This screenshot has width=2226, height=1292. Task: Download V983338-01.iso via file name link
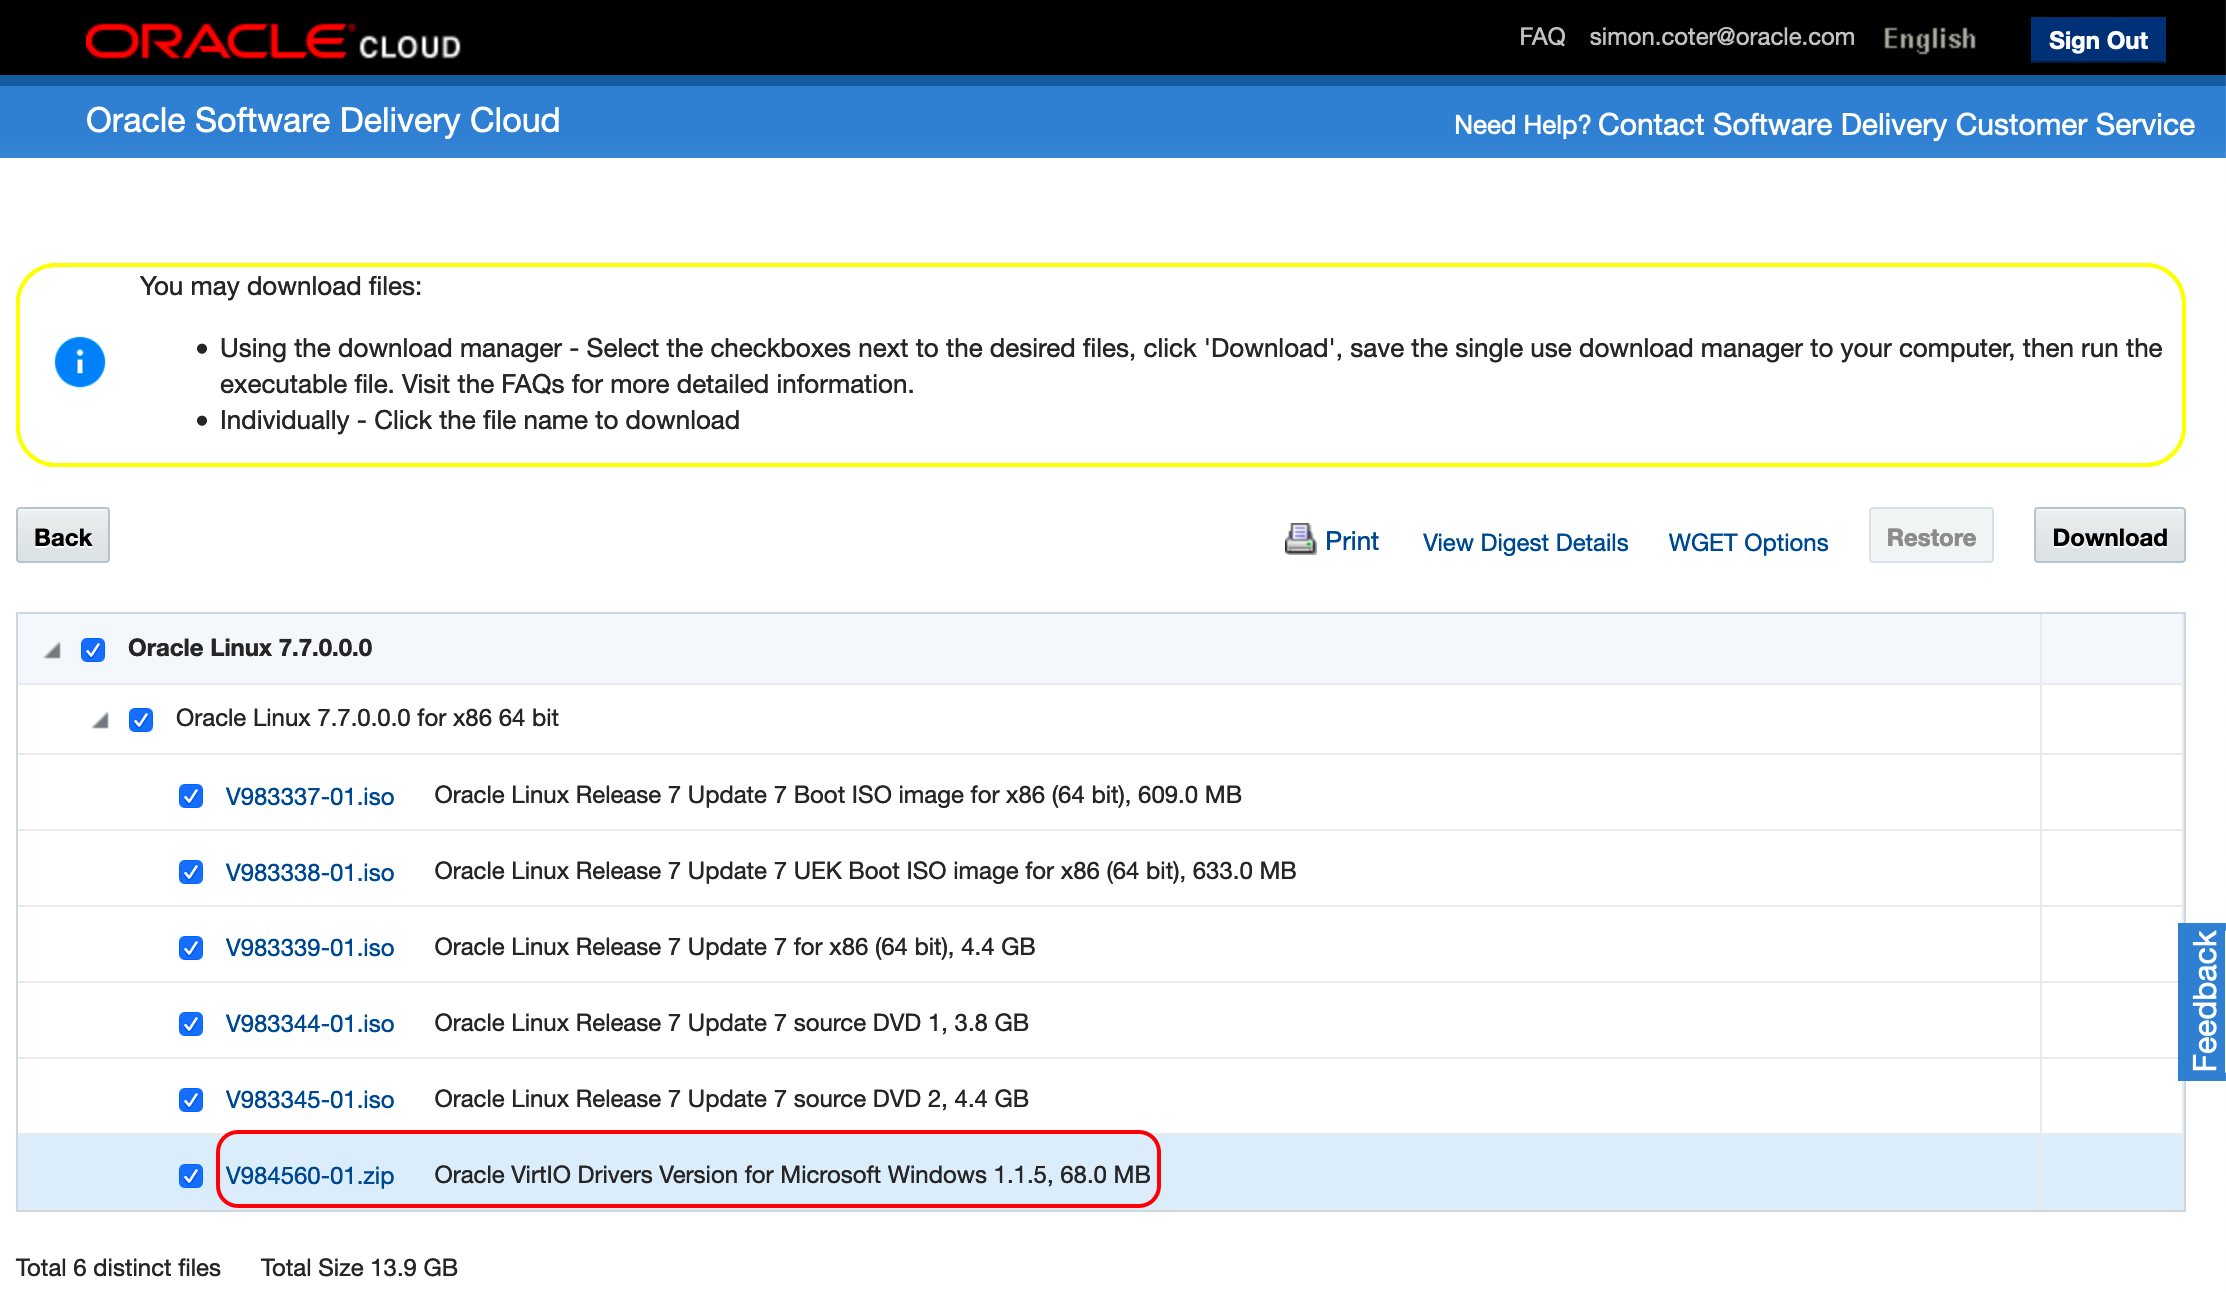point(310,873)
